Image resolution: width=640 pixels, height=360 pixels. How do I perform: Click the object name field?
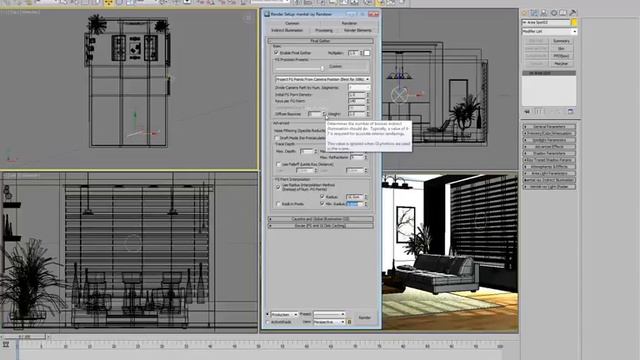coord(546,22)
